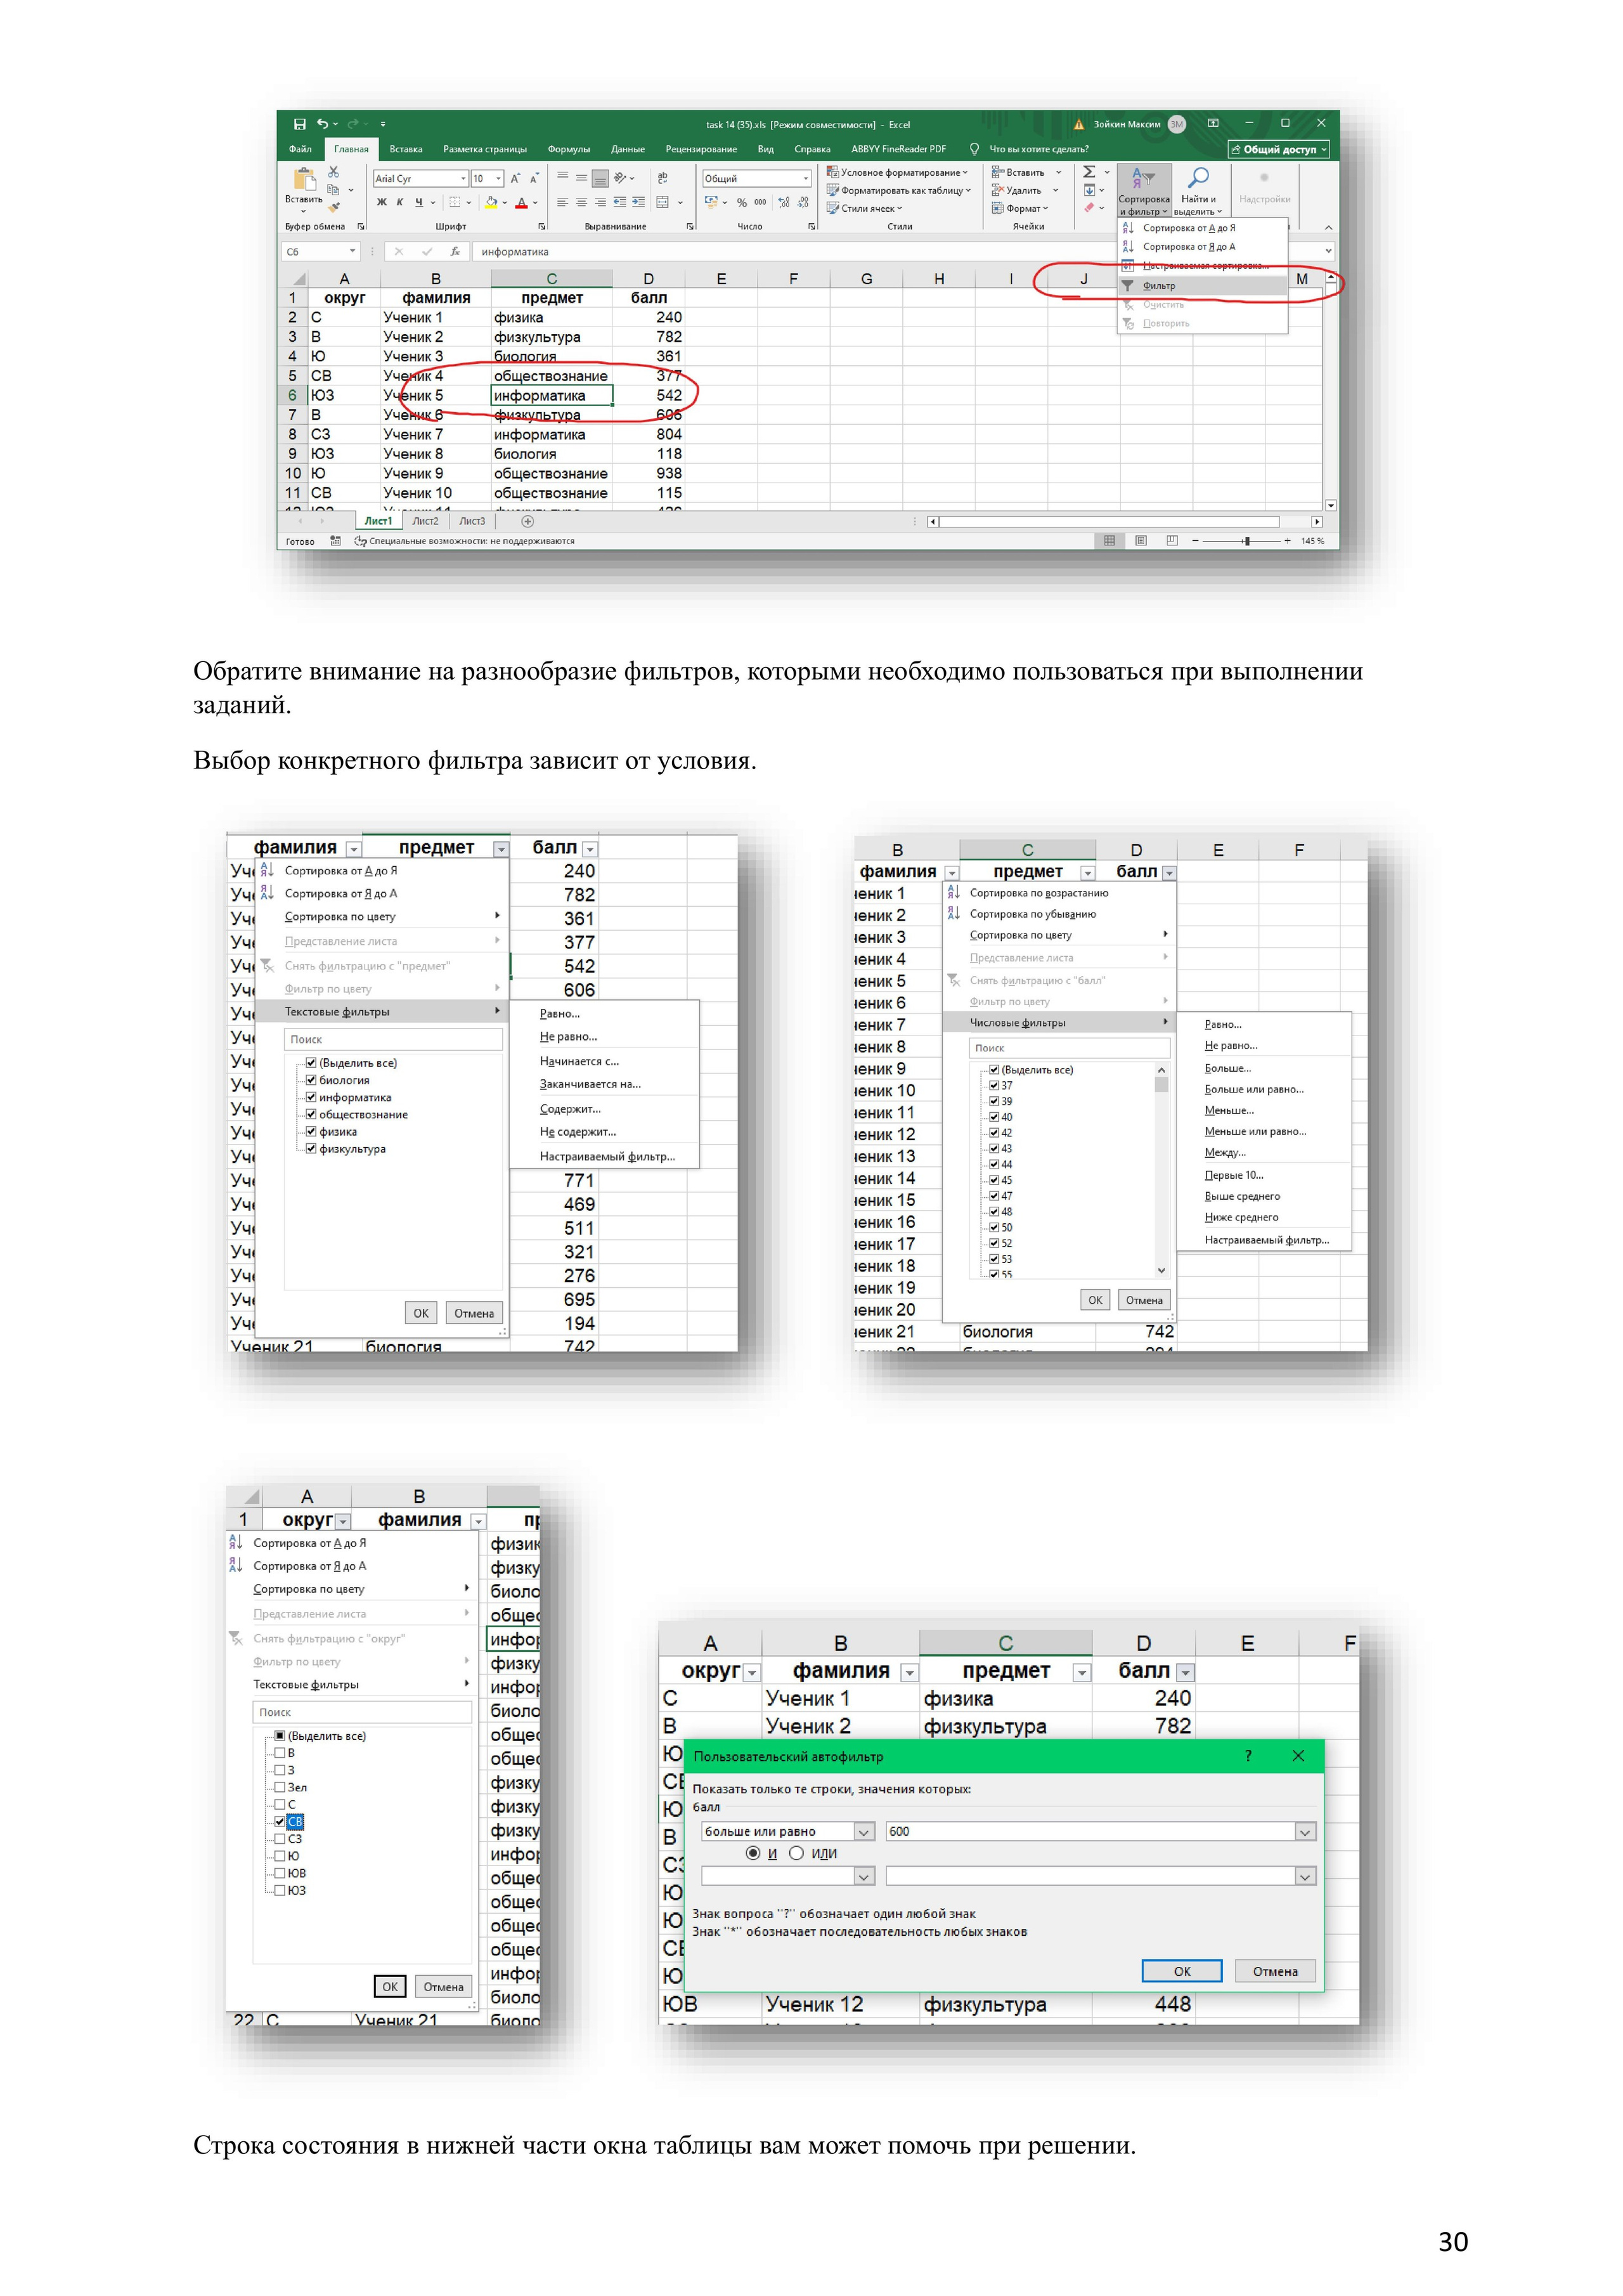The height and width of the screenshot is (2296, 1623).
Task: Click the AutoSum sigma icon
Action: tap(1089, 172)
